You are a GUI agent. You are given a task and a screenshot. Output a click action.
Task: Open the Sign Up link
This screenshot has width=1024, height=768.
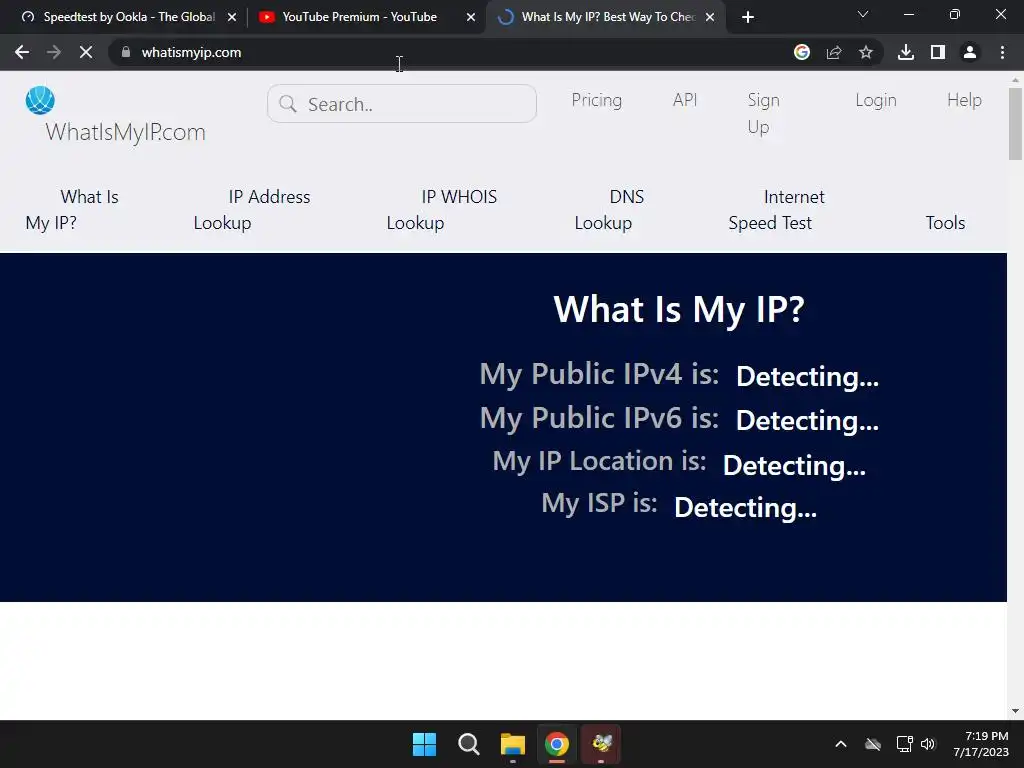tap(763, 113)
